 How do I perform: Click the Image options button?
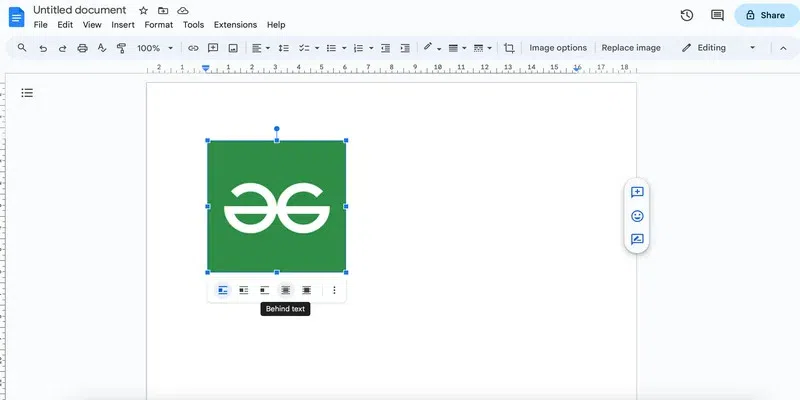click(558, 48)
